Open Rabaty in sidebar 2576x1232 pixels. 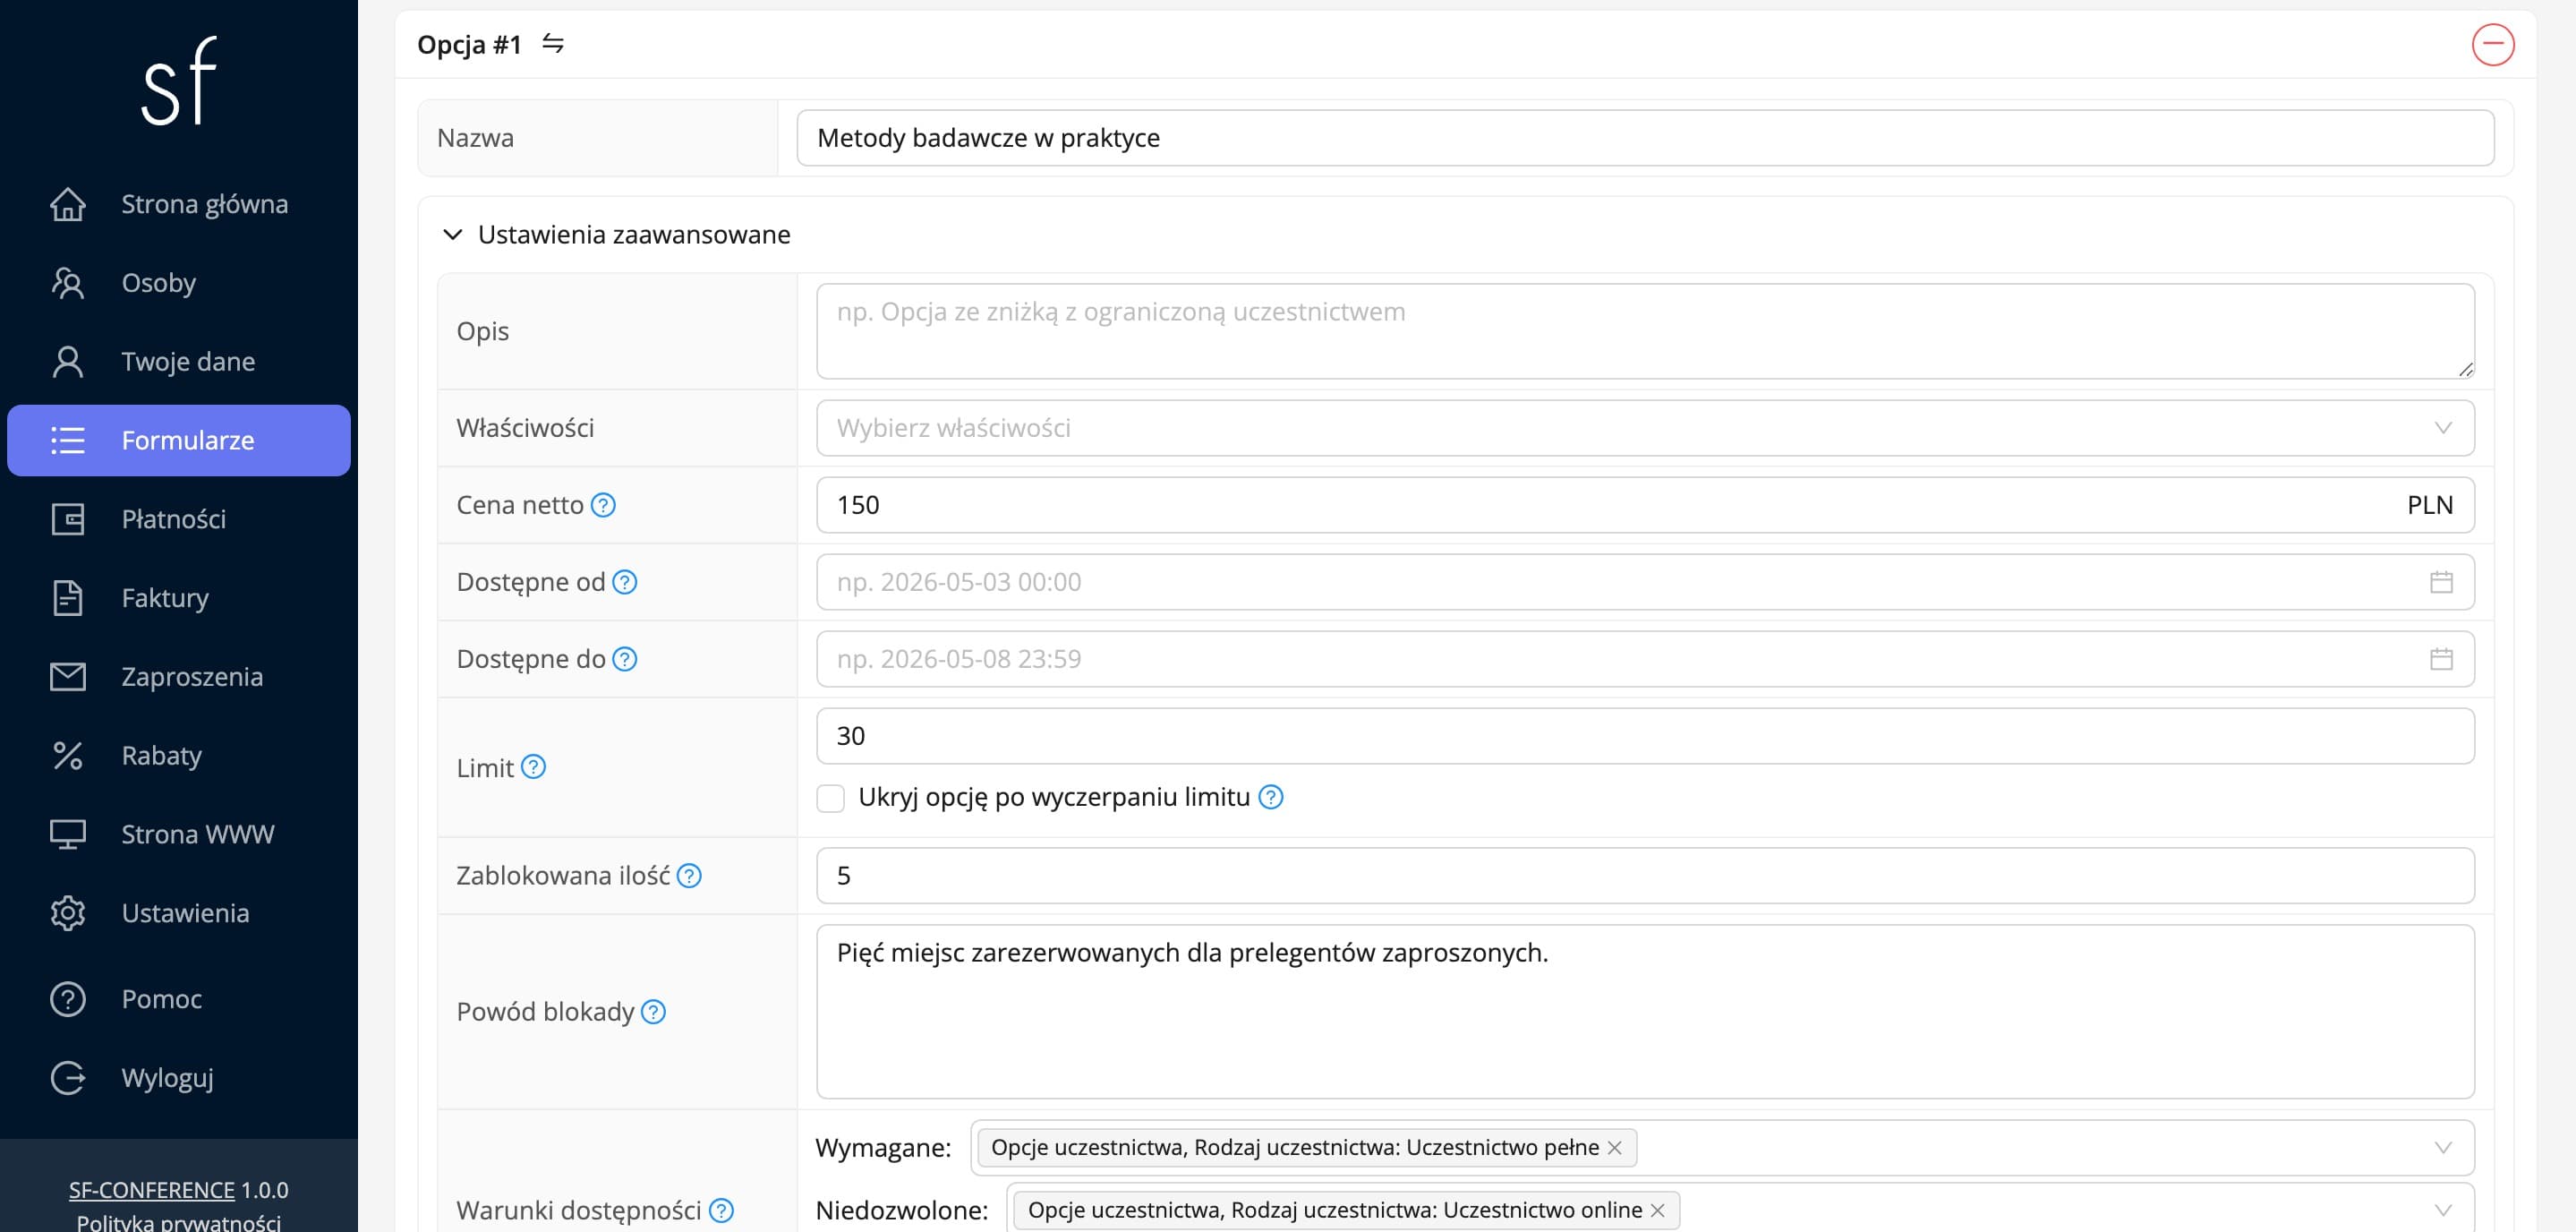[x=179, y=755]
